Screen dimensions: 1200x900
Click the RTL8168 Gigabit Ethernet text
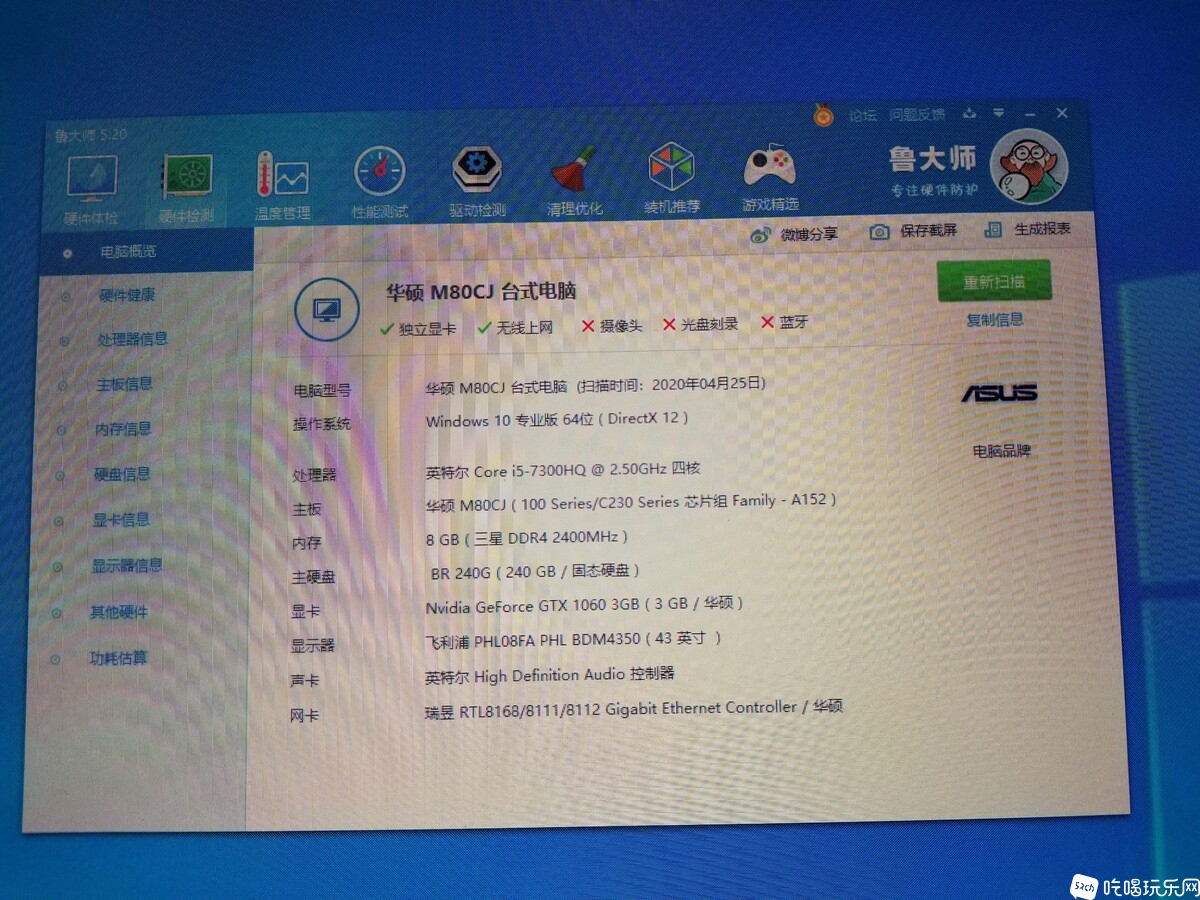click(x=634, y=710)
